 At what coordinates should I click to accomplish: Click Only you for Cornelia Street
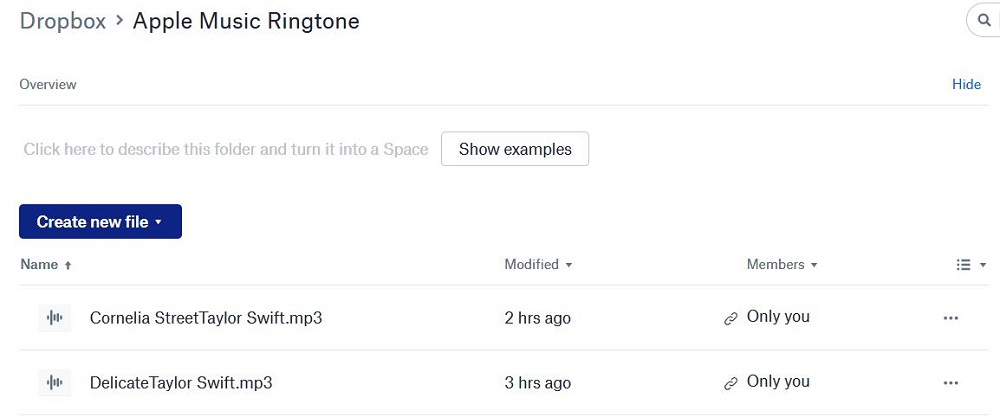click(x=778, y=317)
